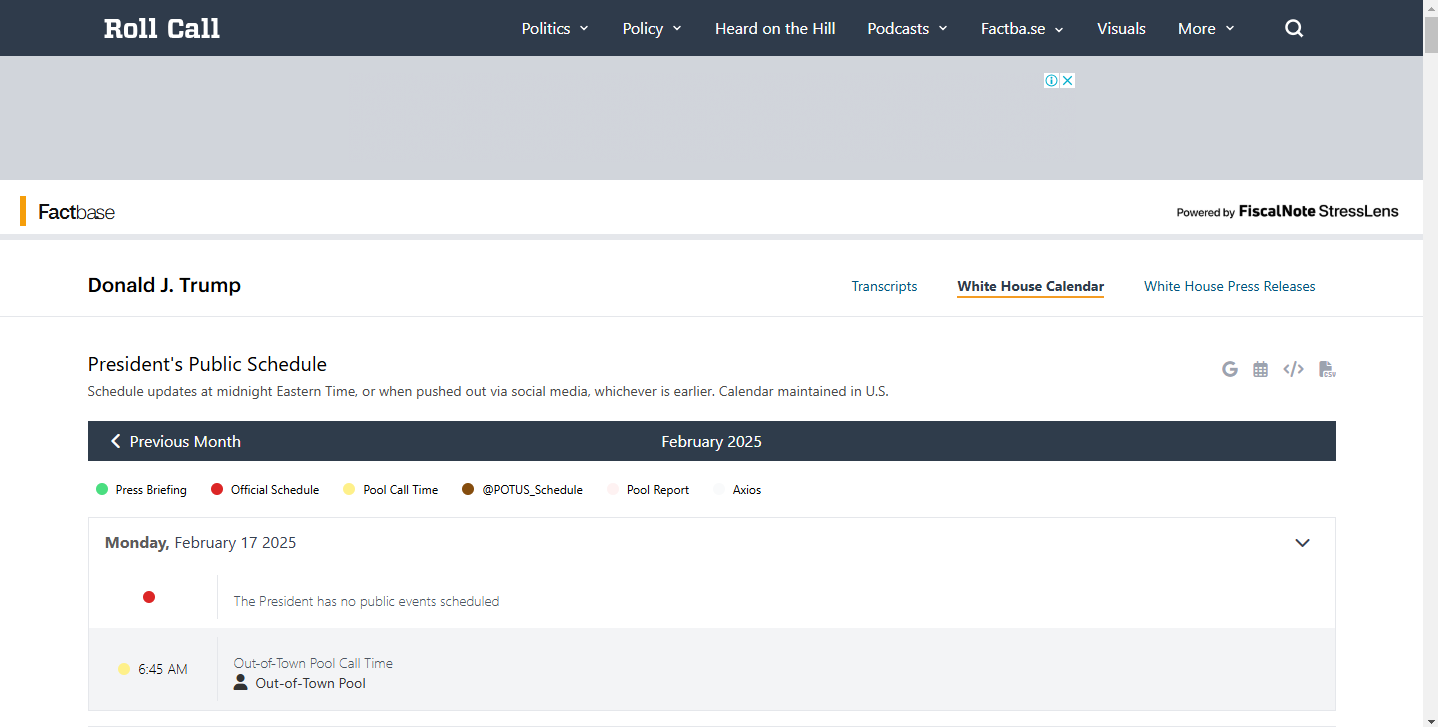Expand the Politics menu
The width and height of the screenshot is (1438, 727).
[x=555, y=28]
